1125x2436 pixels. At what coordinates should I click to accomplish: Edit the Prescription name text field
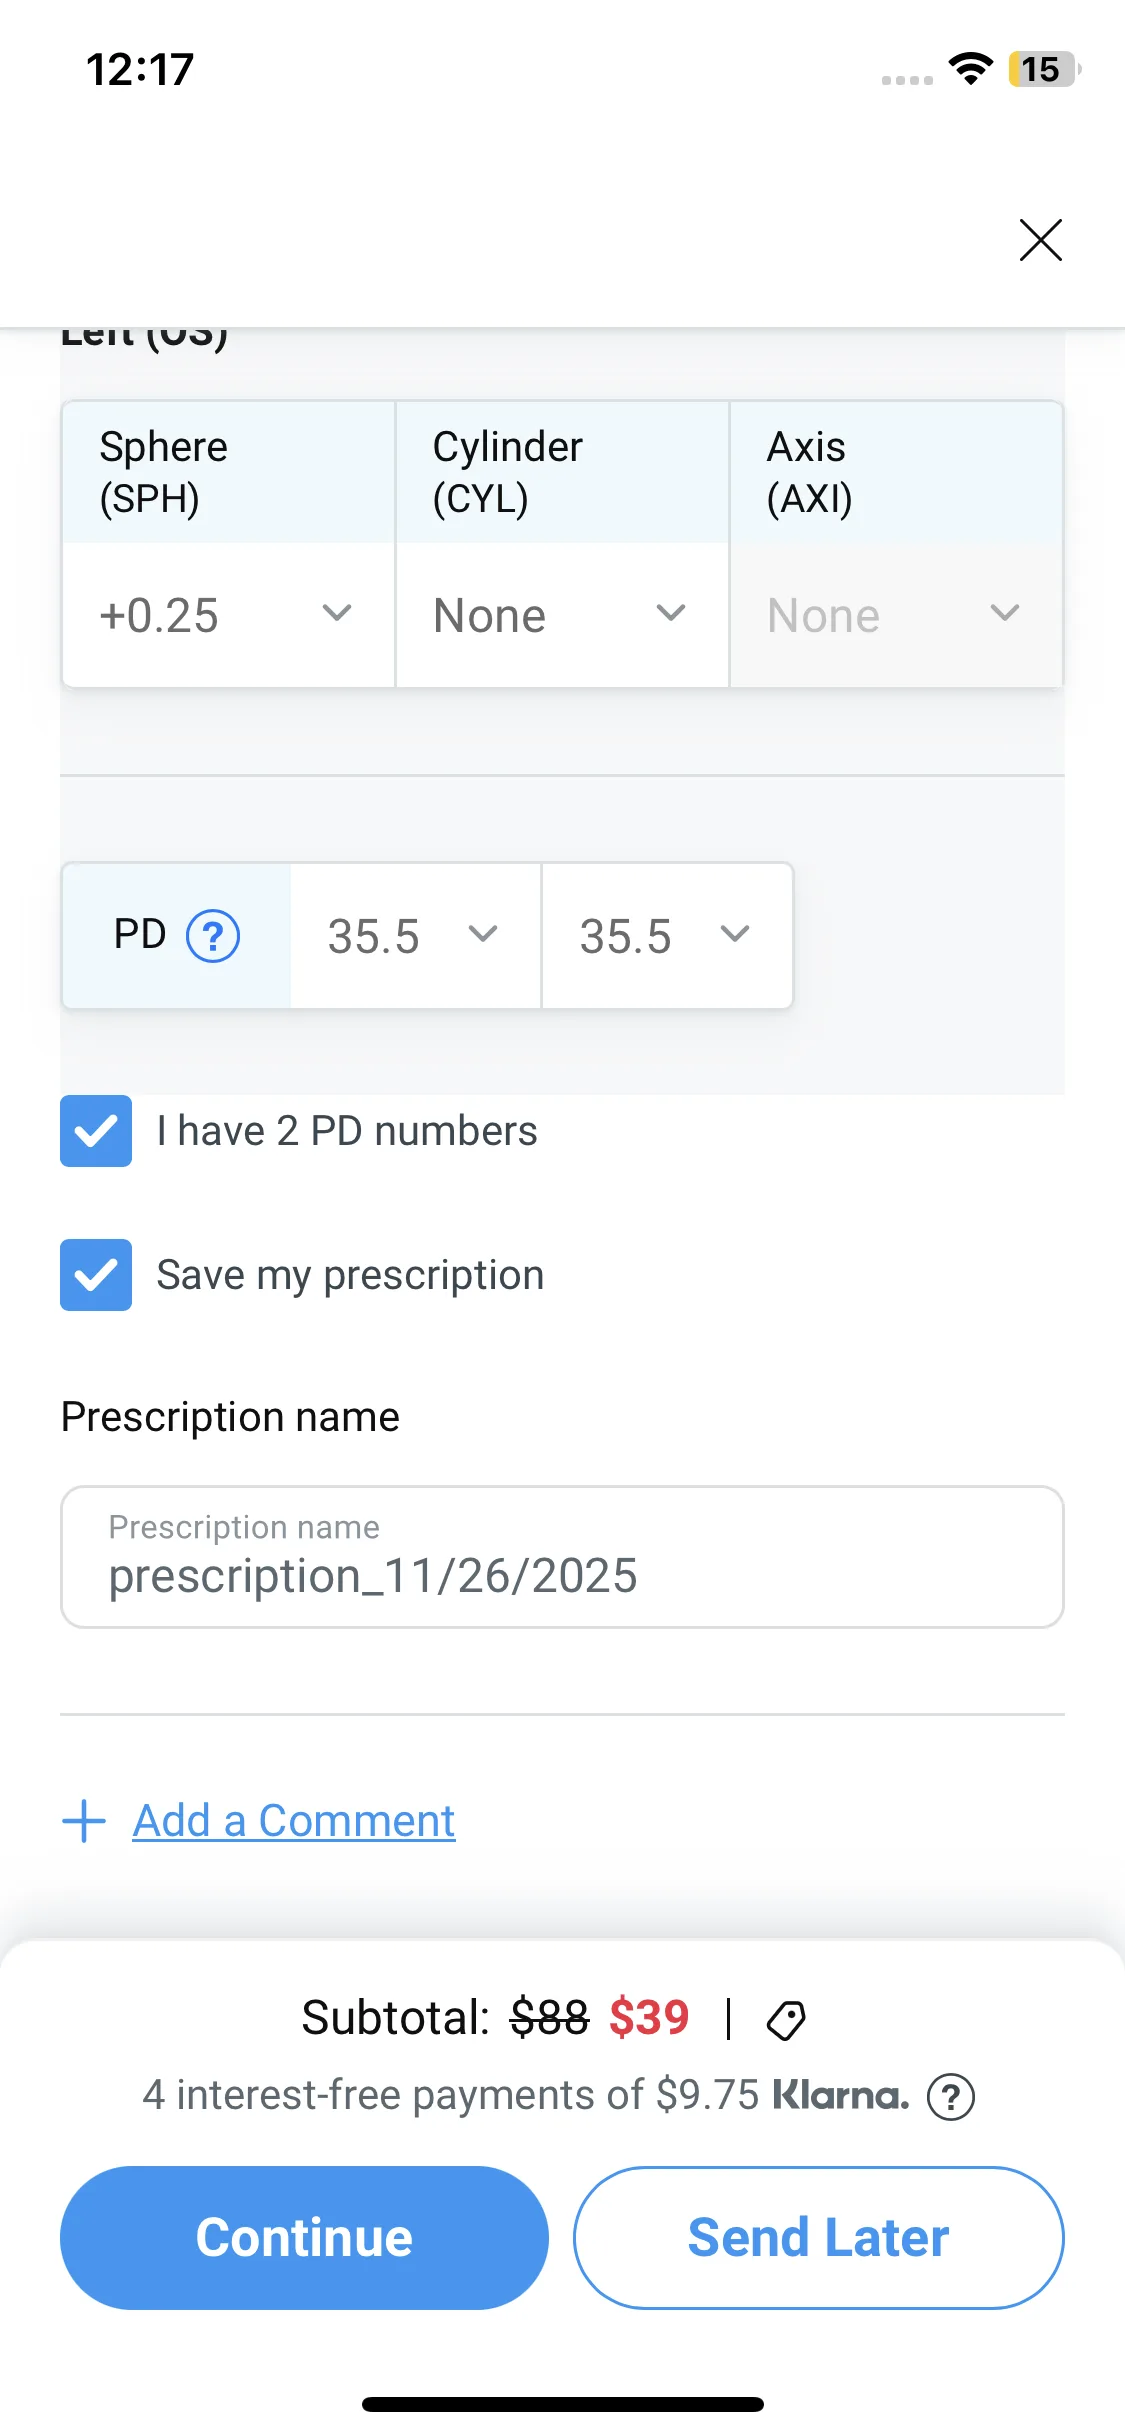coord(562,1558)
